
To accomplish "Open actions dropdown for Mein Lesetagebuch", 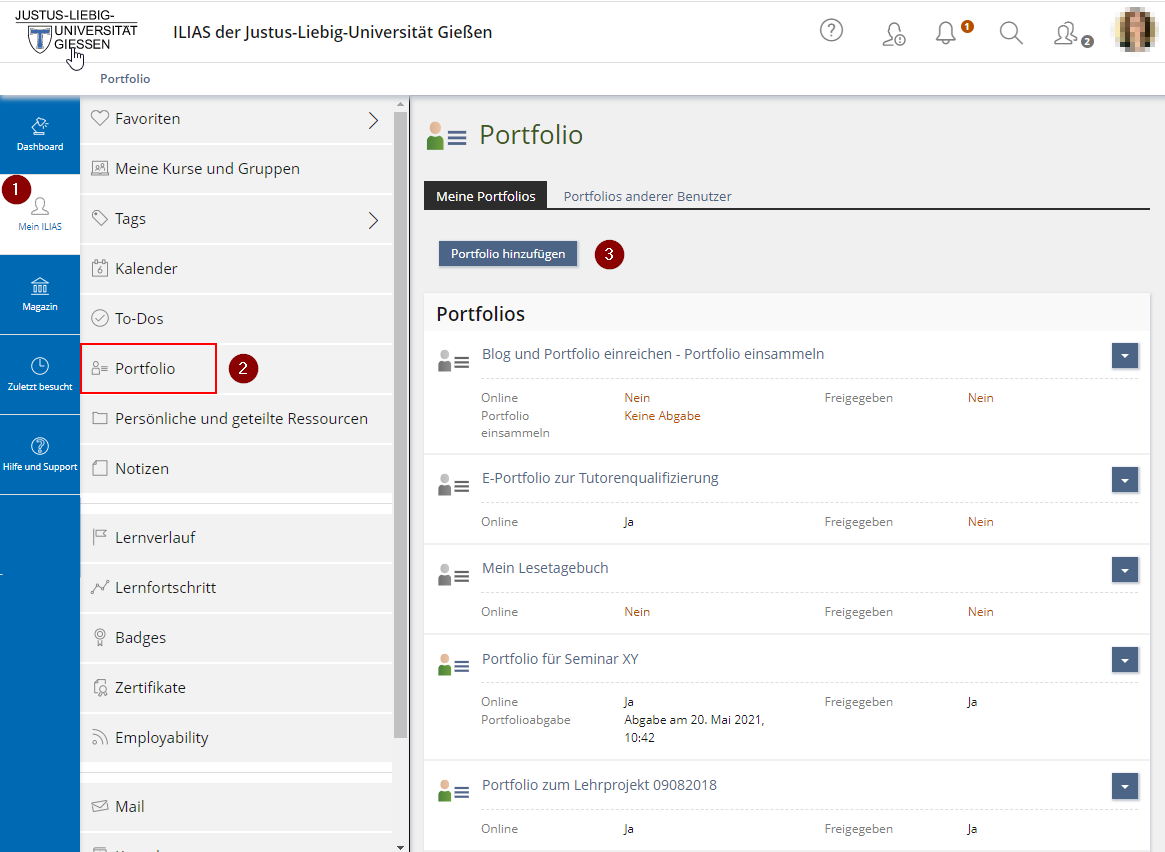I will (1125, 570).
